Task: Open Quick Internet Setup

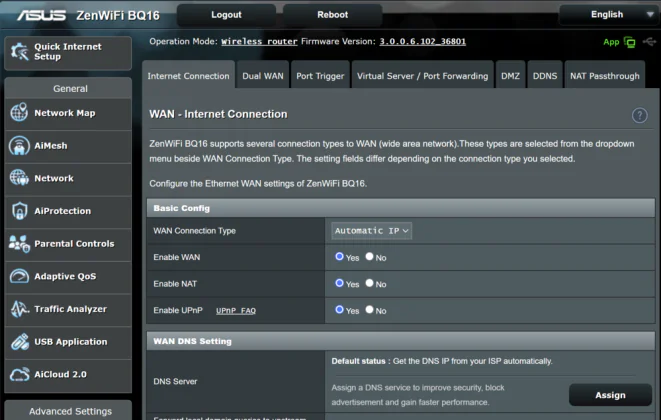Action: 68,52
